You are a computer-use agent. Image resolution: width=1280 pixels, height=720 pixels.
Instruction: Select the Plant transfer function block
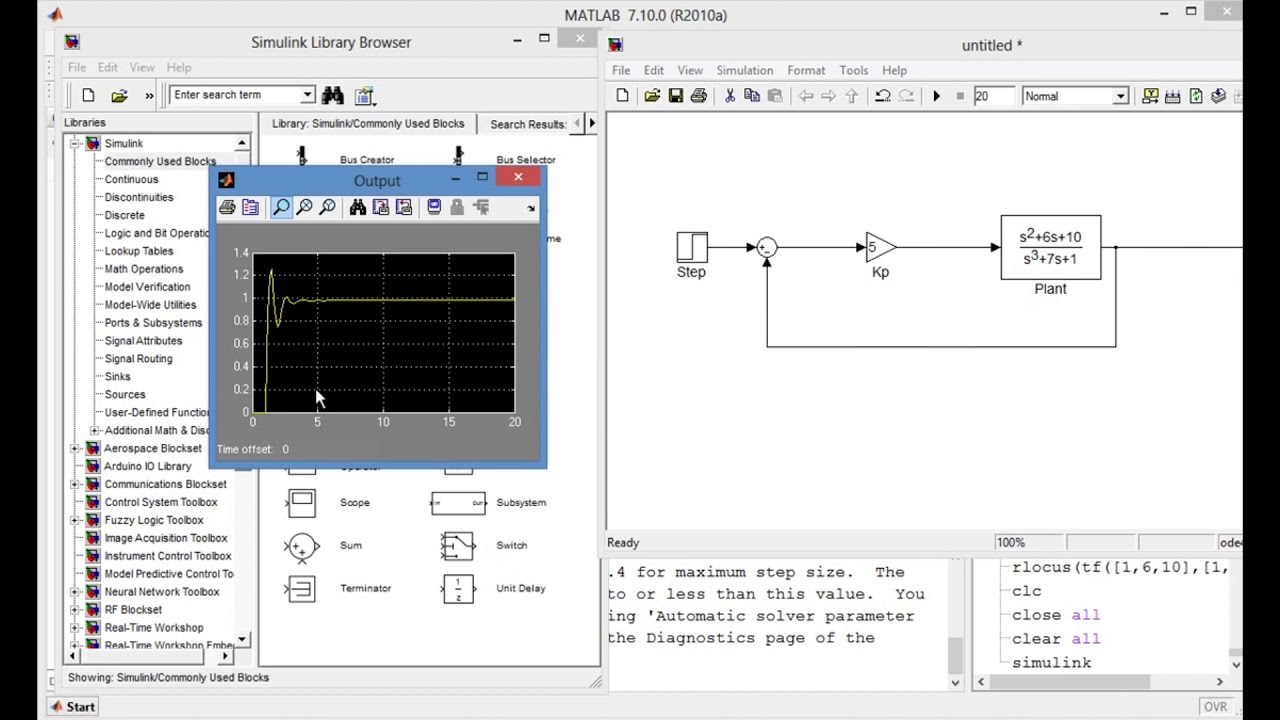pos(1051,247)
